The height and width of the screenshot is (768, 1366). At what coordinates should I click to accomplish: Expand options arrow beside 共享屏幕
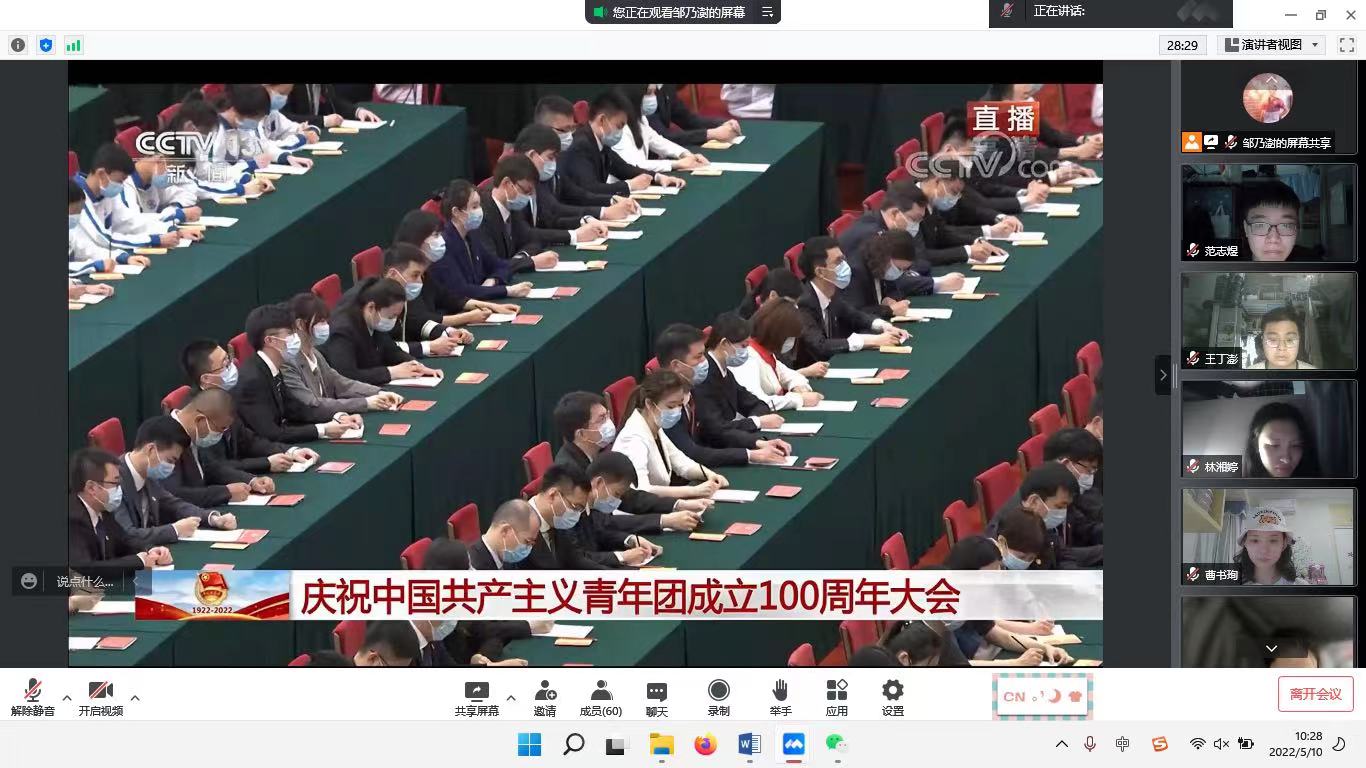(511, 698)
